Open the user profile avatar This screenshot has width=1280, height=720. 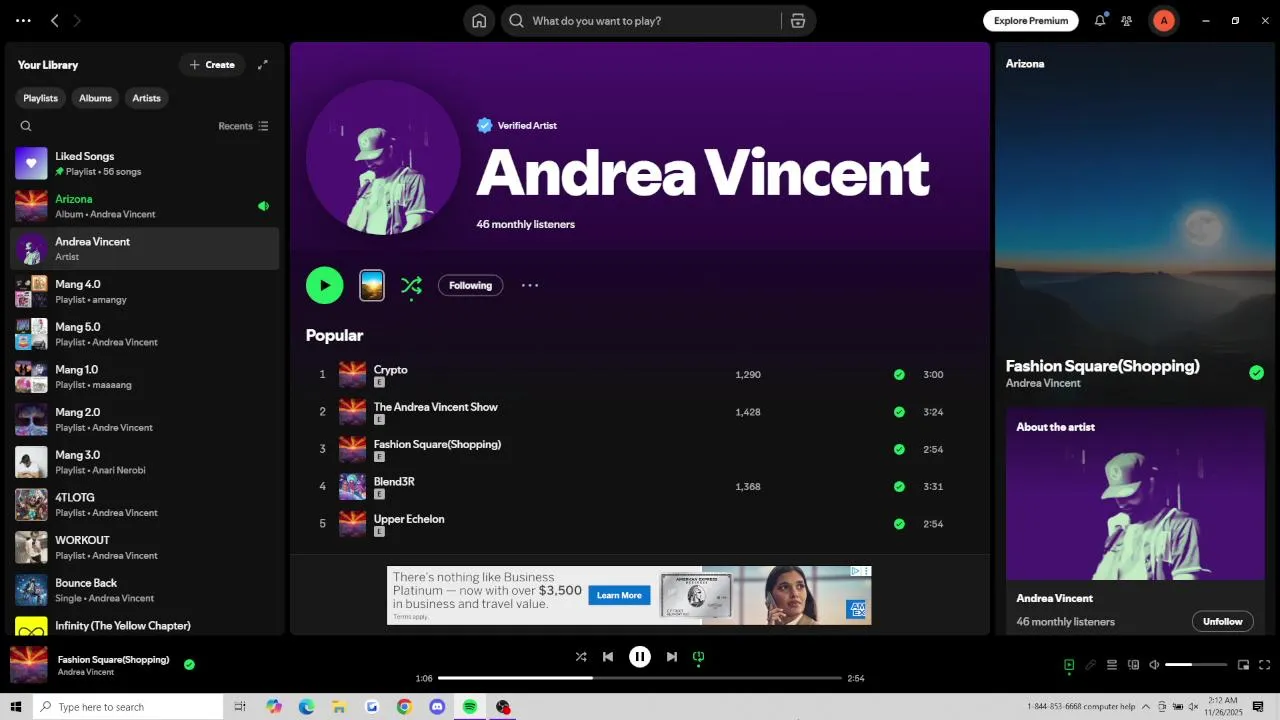1163,20
